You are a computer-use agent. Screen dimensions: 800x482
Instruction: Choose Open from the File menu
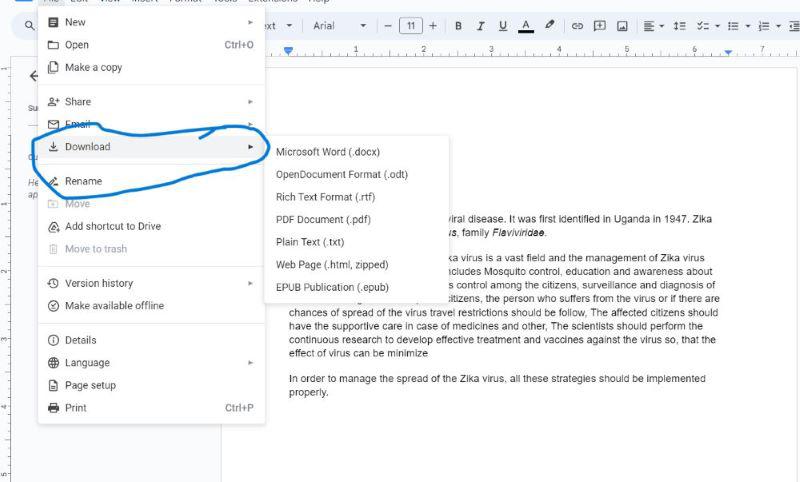(152, 45)
